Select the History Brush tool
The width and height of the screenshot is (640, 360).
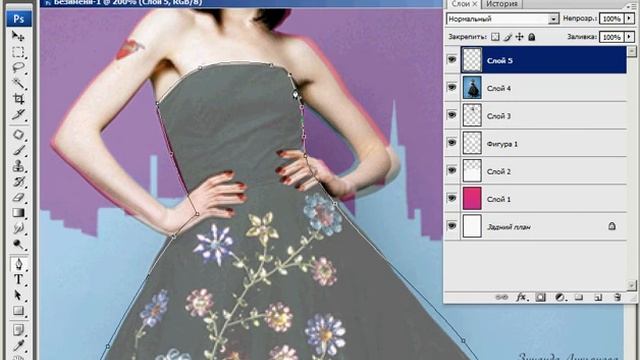point(18,182)
